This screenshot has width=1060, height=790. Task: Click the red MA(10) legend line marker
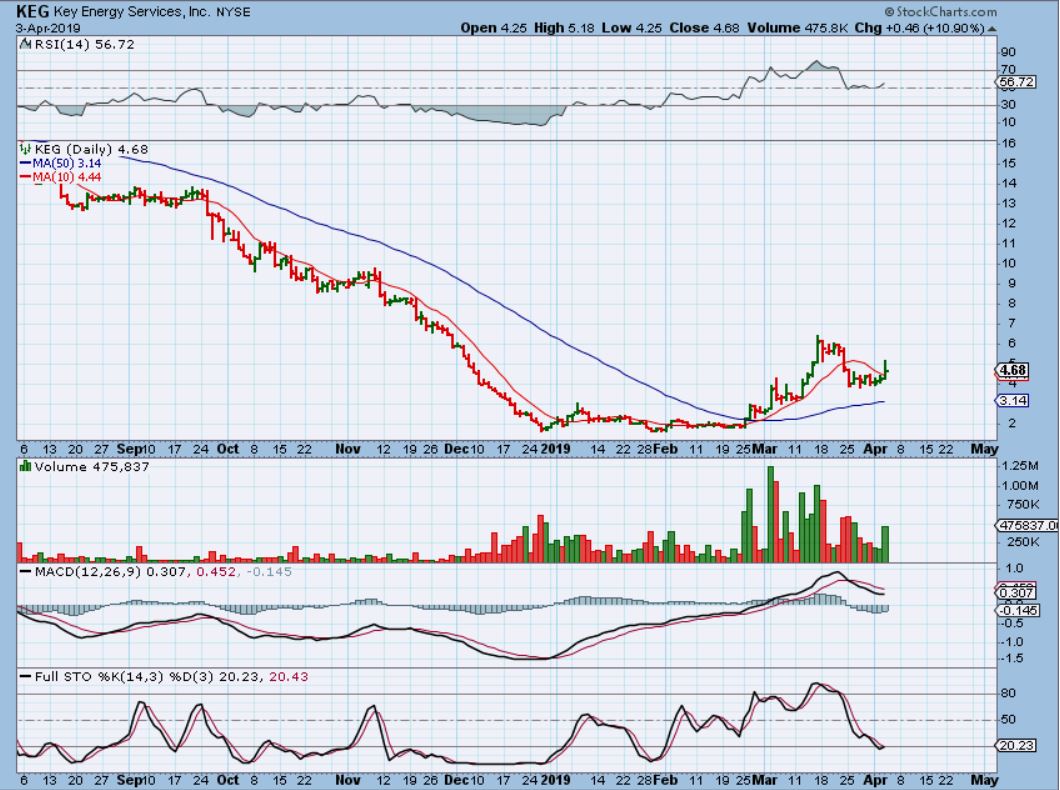pos(26,177)
